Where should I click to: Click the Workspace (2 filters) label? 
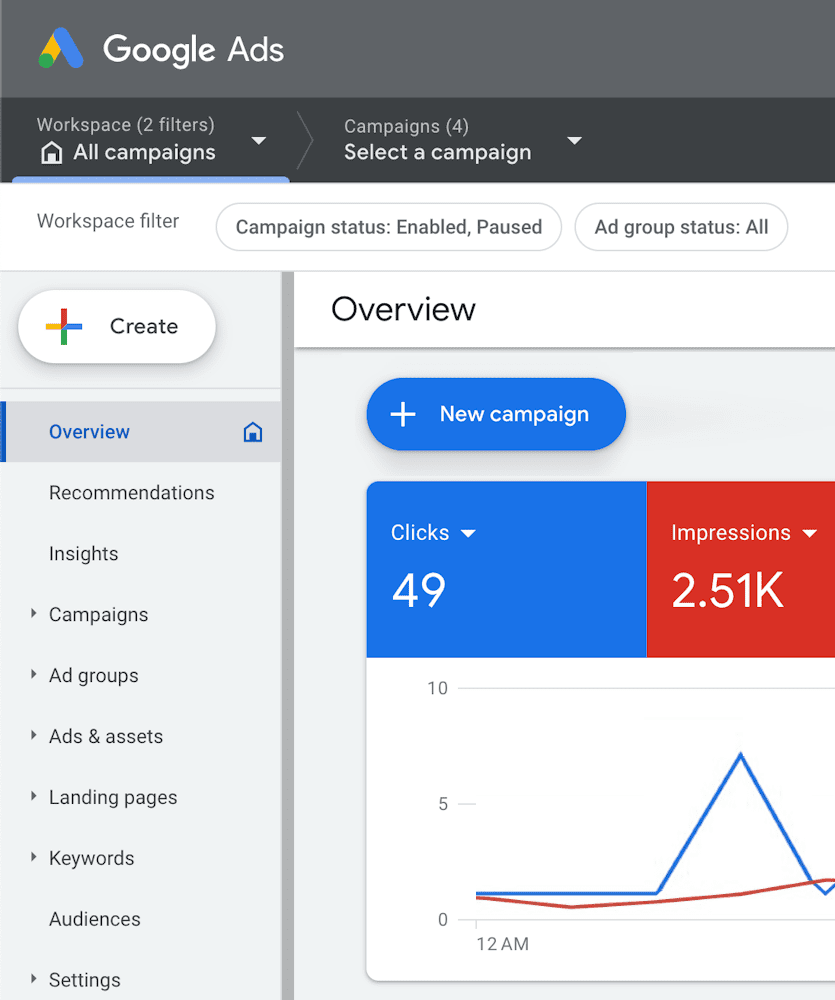126,124
